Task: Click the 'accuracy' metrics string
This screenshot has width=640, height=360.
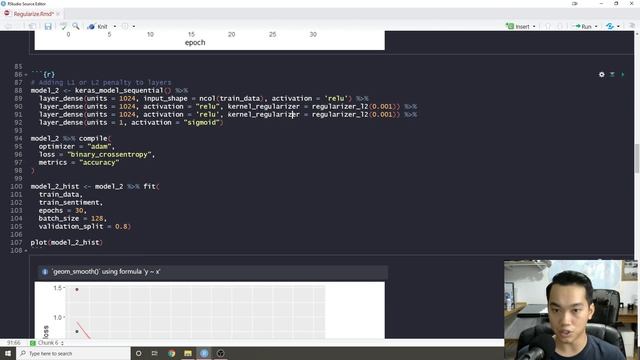Action: pos(99,162)
